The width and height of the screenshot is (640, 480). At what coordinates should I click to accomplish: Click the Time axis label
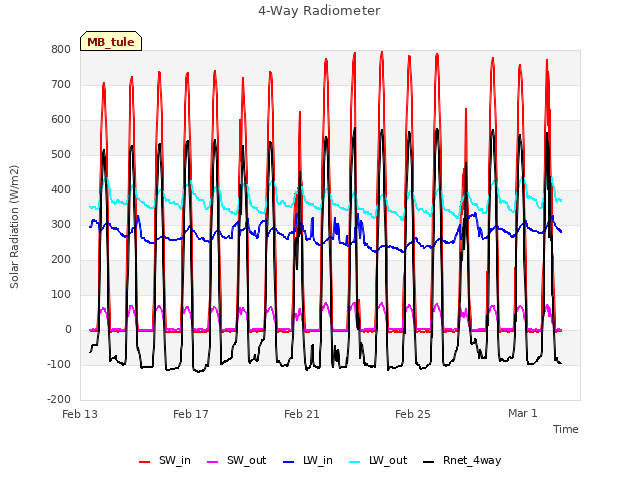coord(566,429)
